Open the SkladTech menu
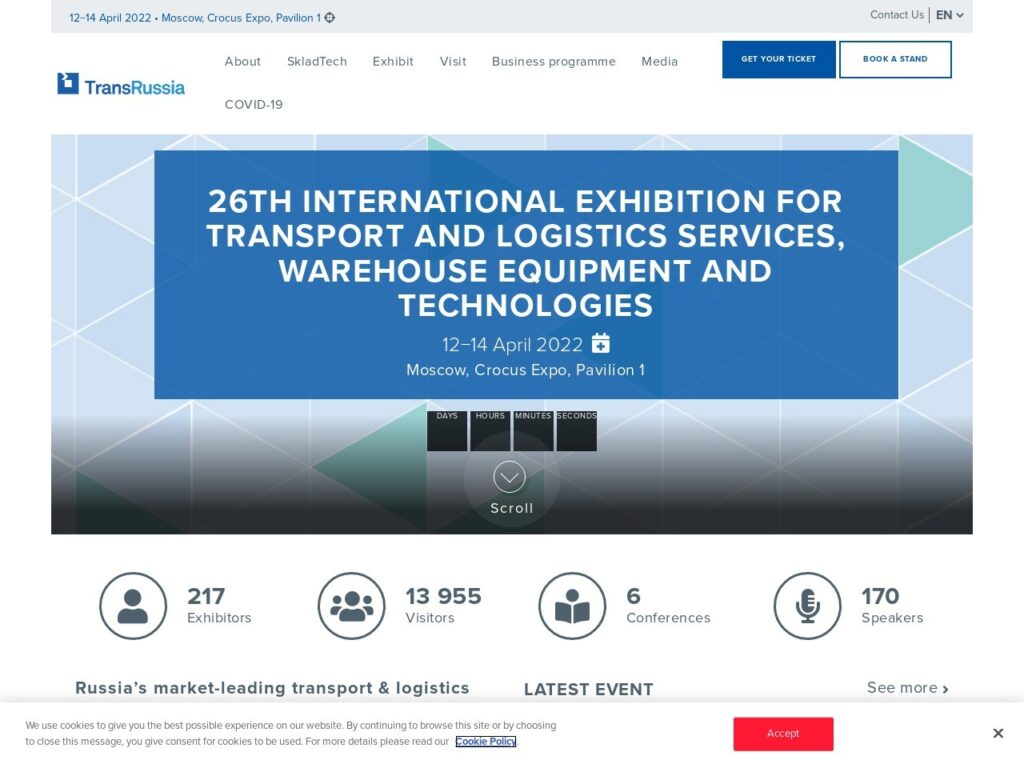 point(317,61)
